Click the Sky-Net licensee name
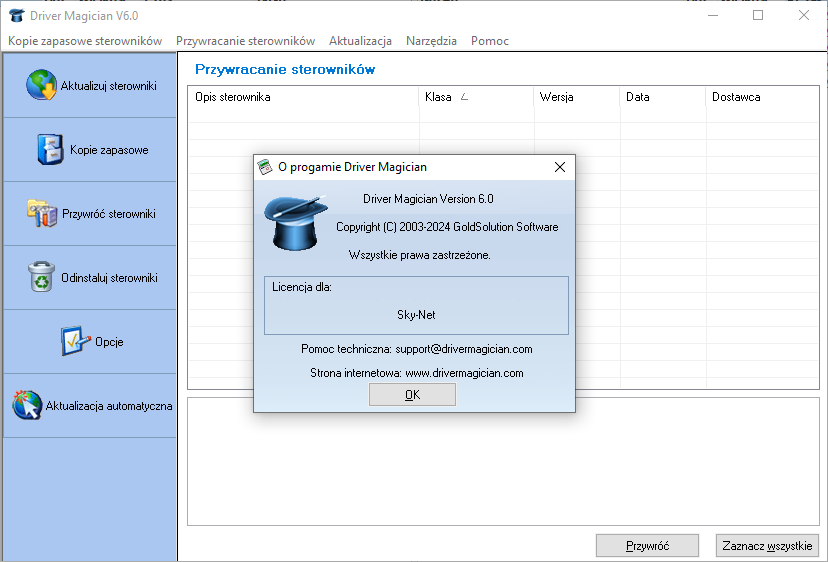The width and height of the screenshot is (828, 562). tap(416, 315)
